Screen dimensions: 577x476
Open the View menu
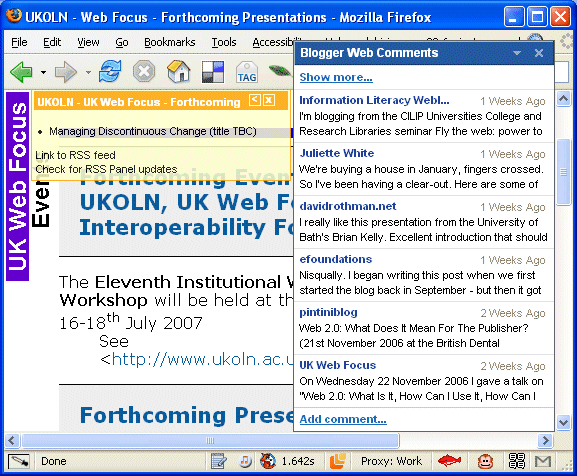point(88,43)
